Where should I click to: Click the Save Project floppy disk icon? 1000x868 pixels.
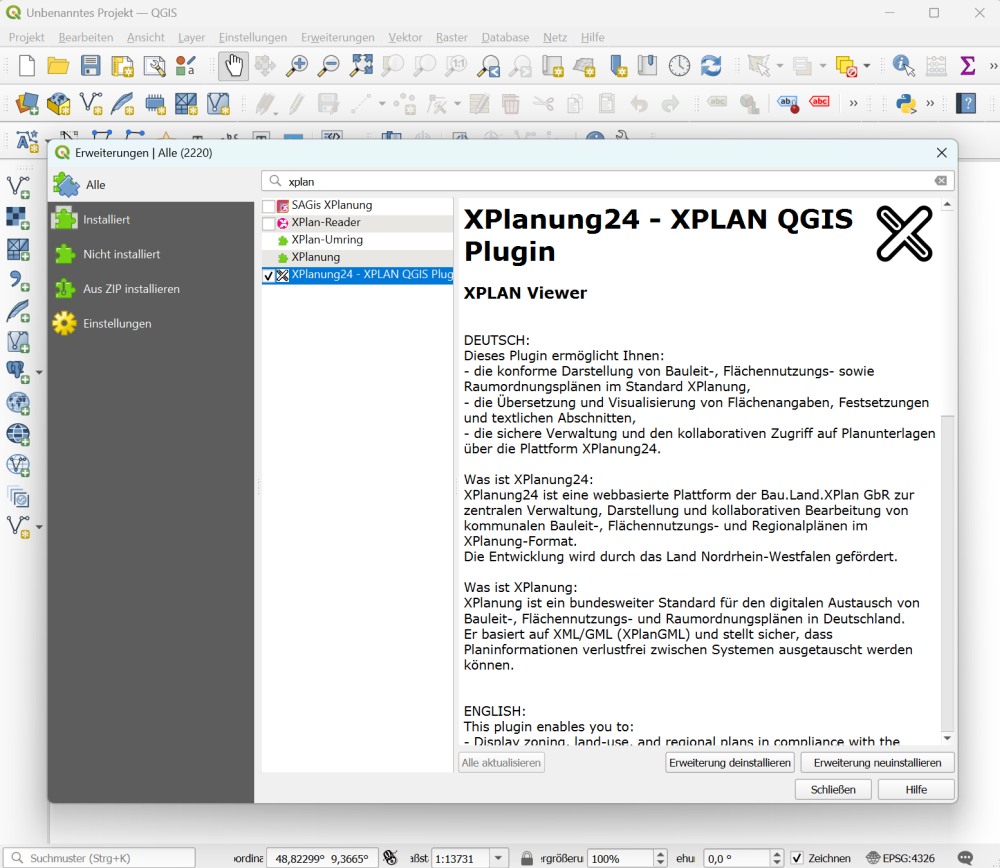[91, 66]
